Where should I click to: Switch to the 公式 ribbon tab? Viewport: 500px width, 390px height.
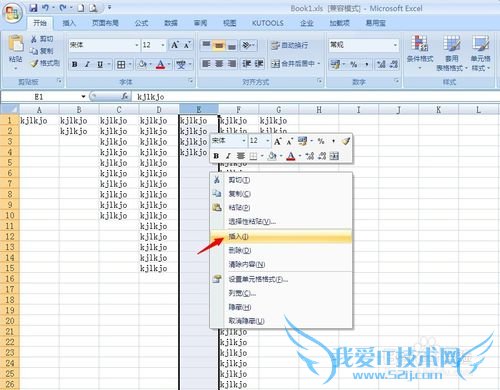(x=141, y=23)
